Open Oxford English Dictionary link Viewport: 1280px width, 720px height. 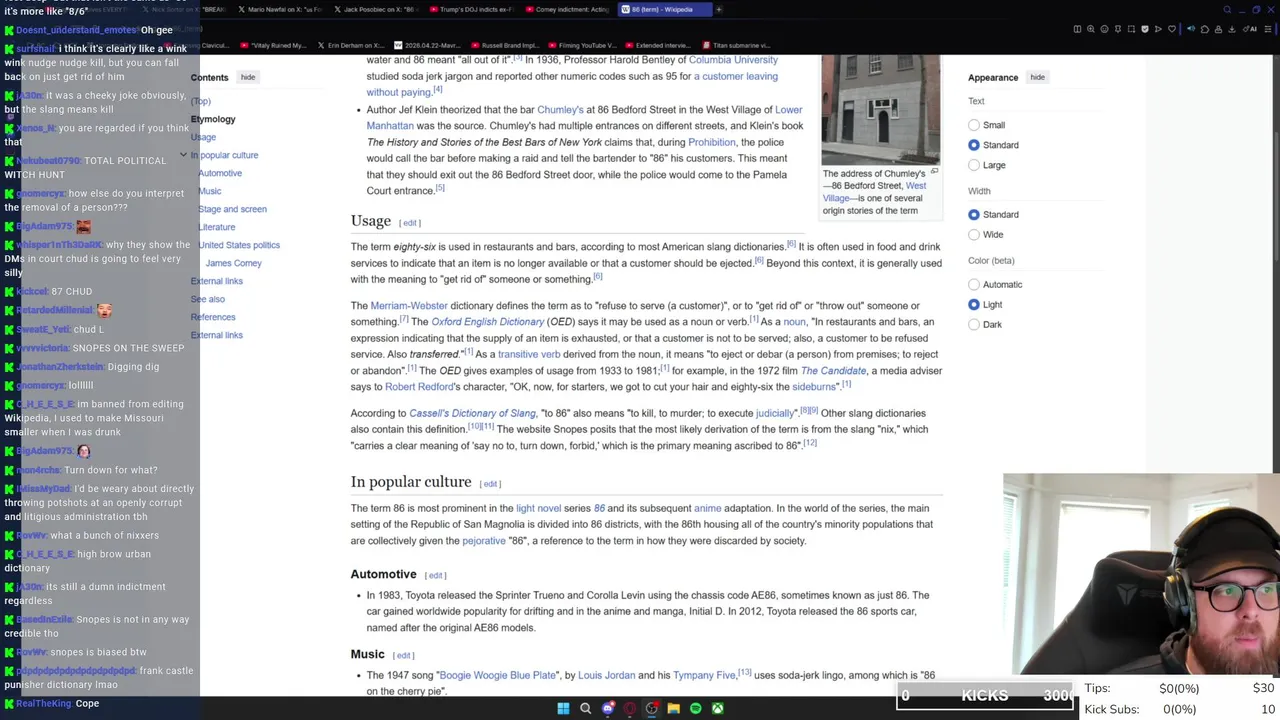pyautogui.click(x=487, y=322)
